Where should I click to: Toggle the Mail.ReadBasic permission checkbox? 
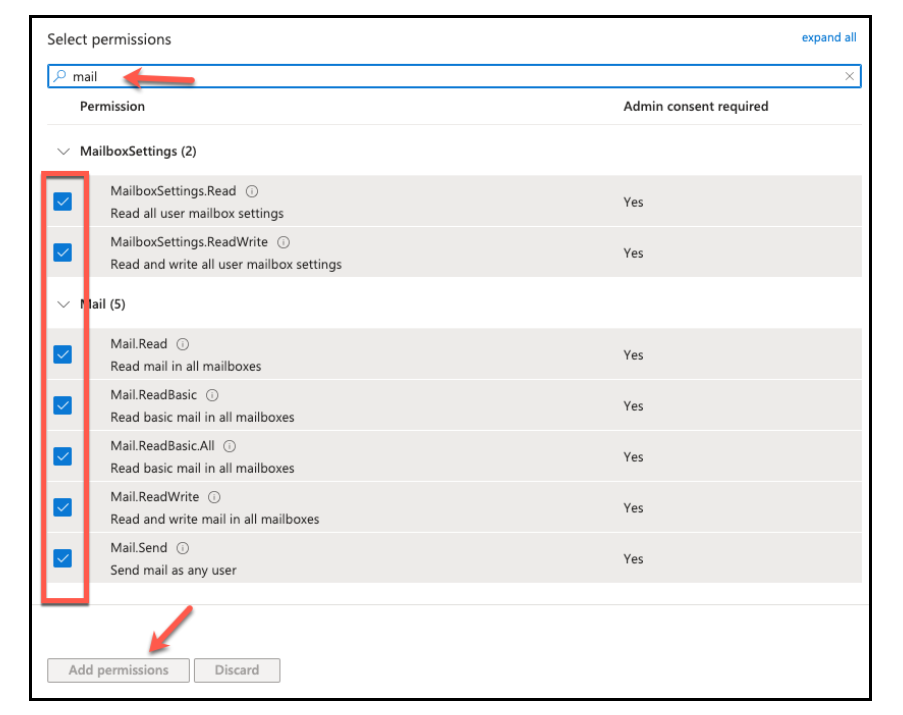(x=63, y=405)
